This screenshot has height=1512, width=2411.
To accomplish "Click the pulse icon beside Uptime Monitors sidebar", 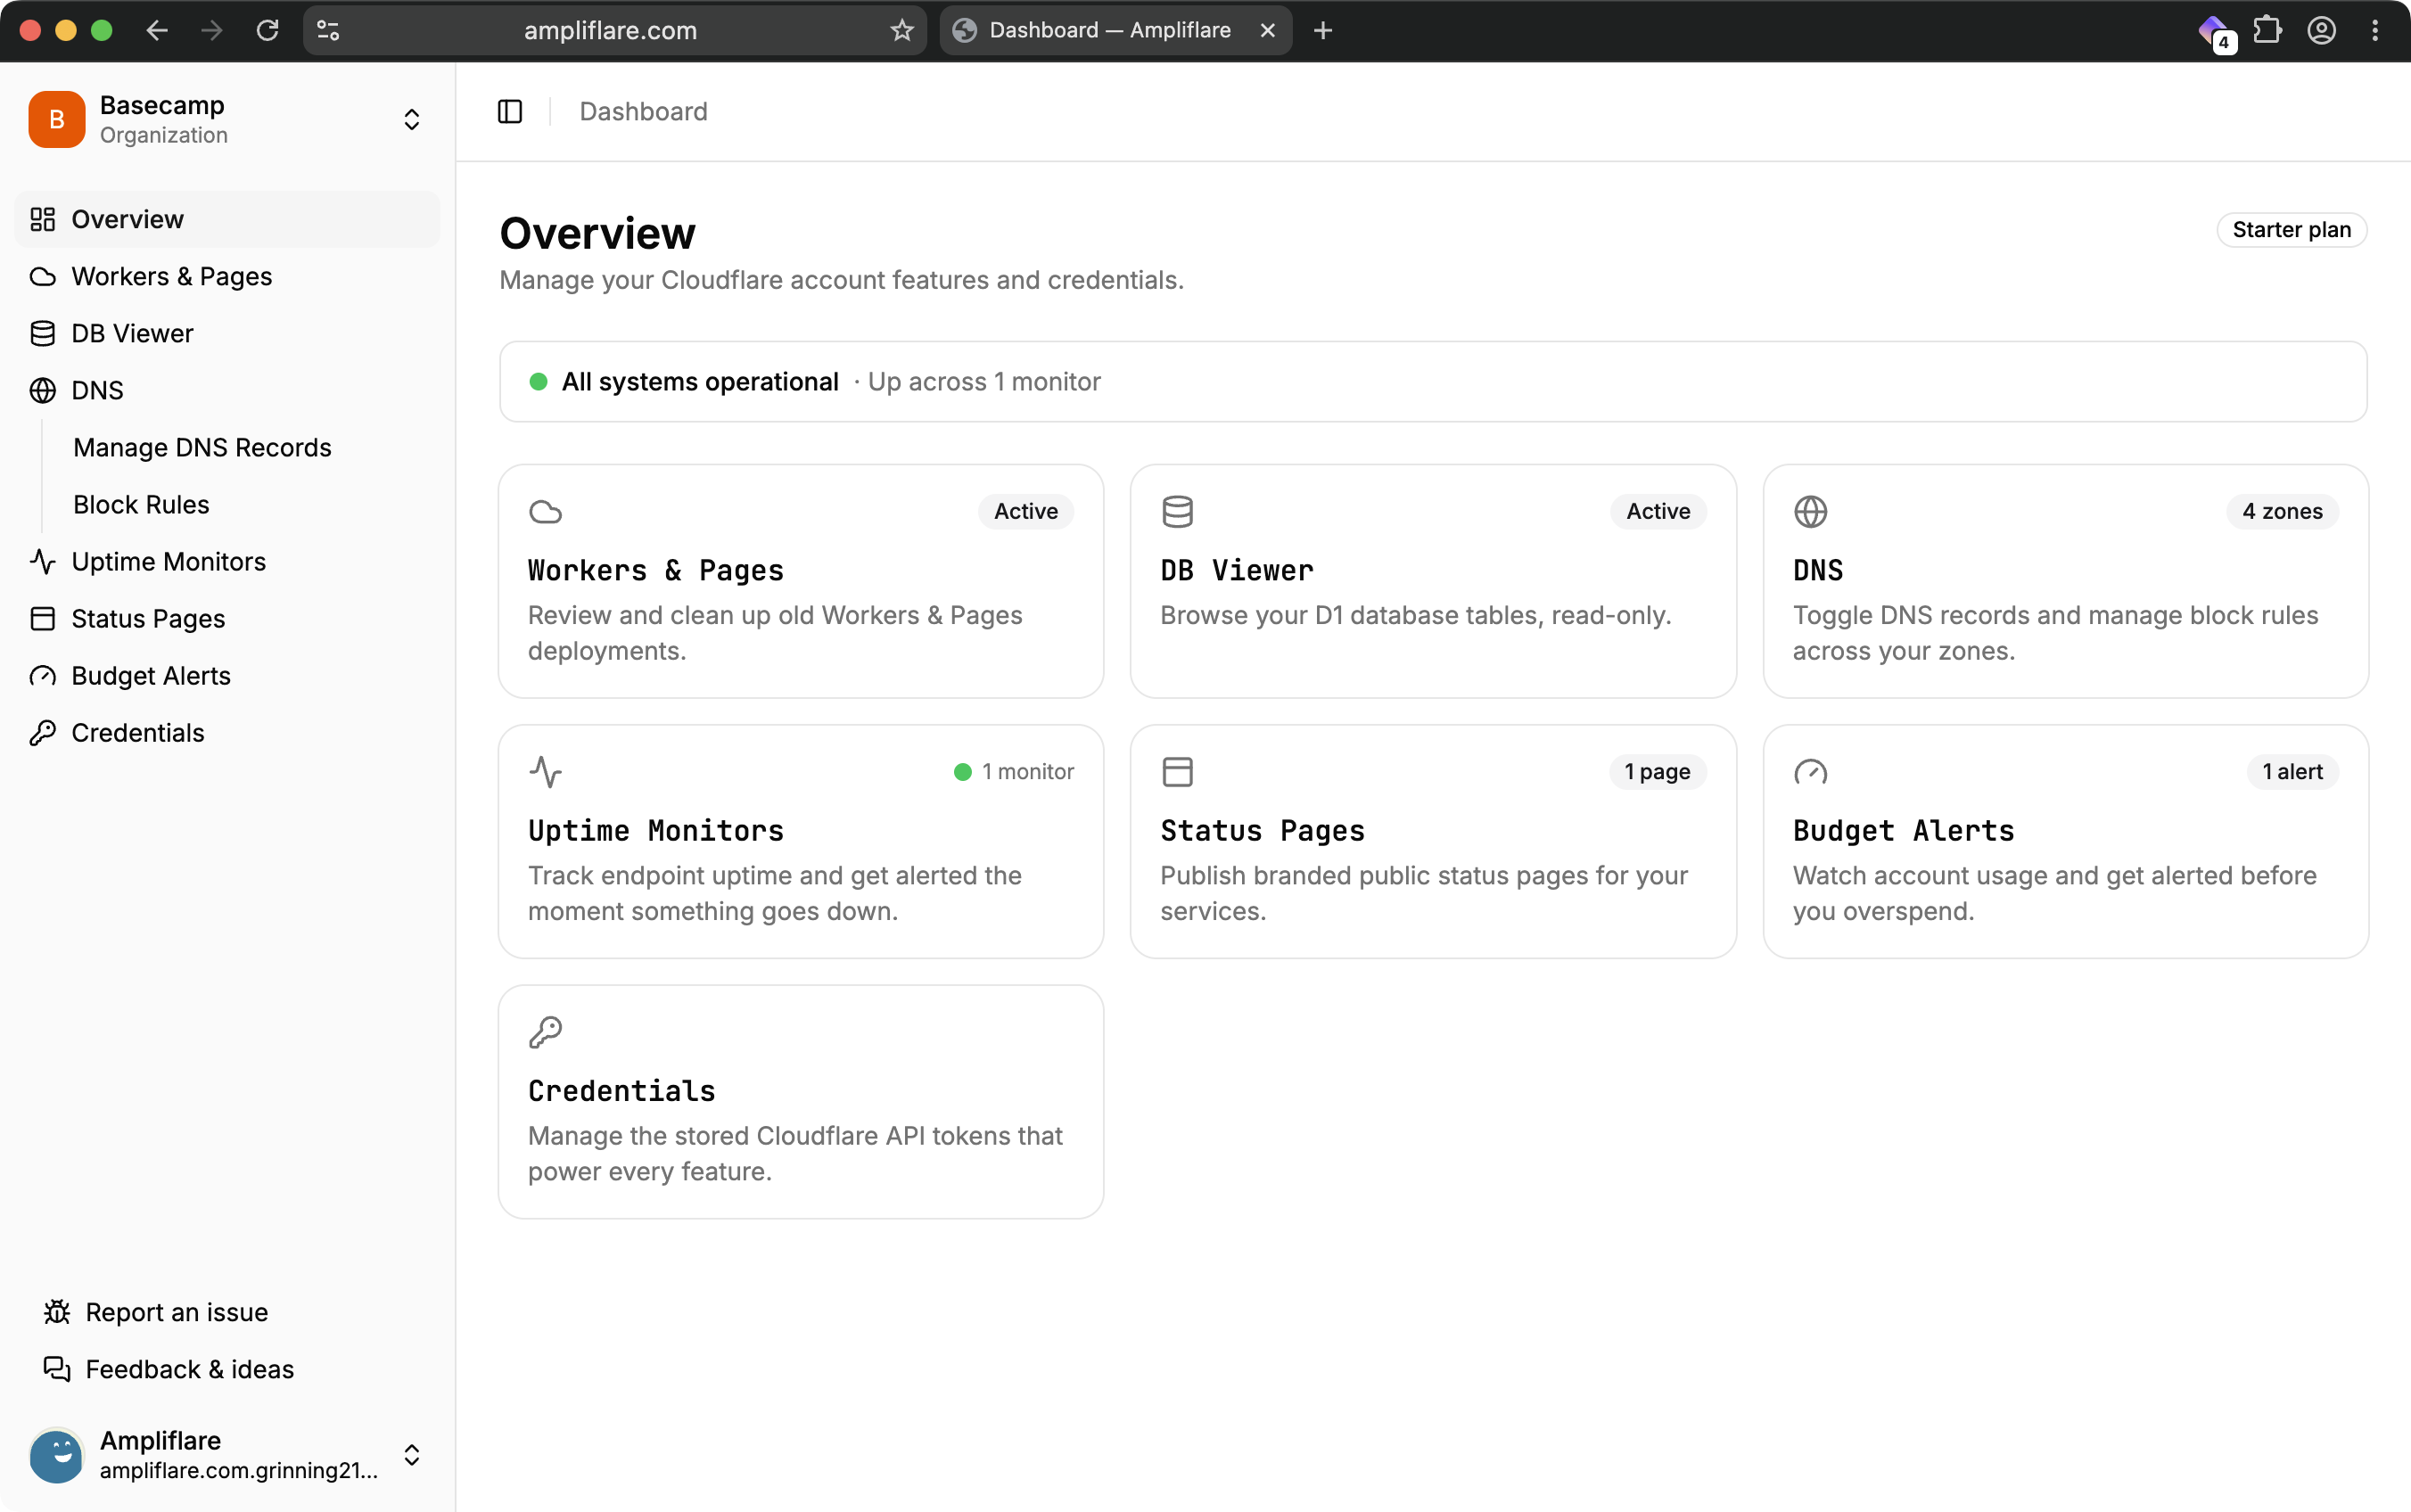I will pyautogui.click(x=42, y=561).
